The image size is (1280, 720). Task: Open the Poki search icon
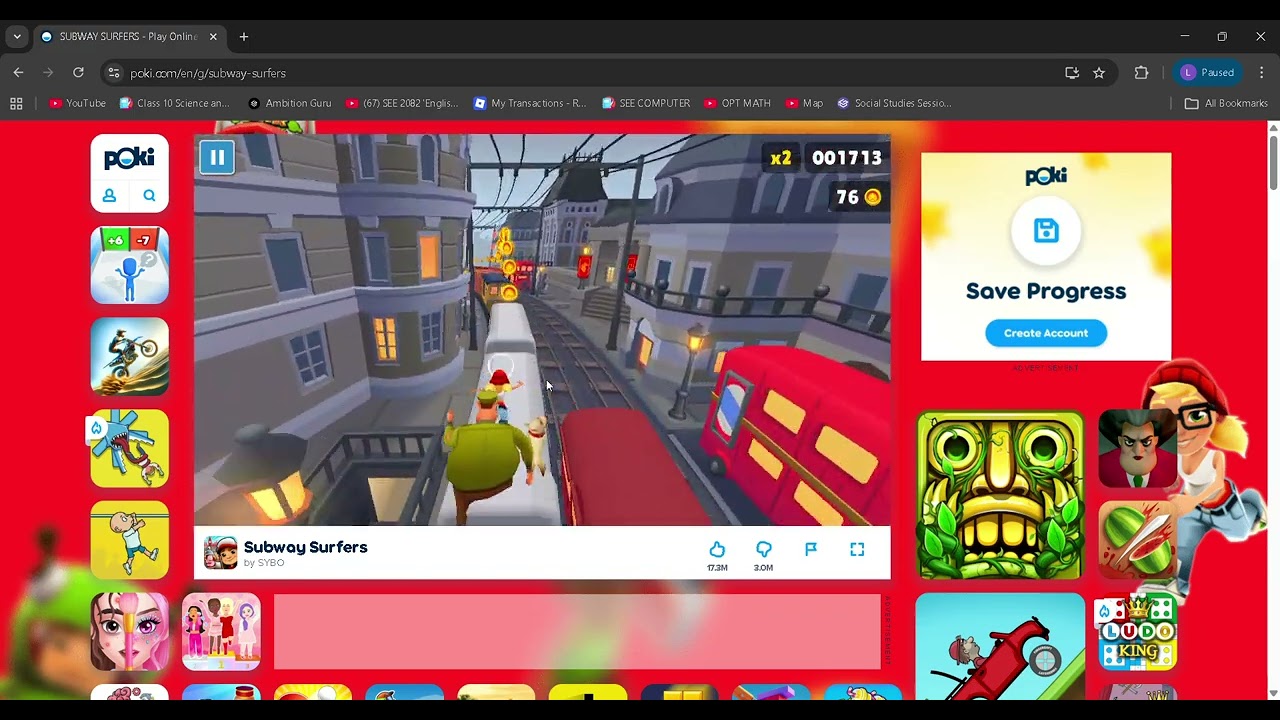tap(149, 196)
